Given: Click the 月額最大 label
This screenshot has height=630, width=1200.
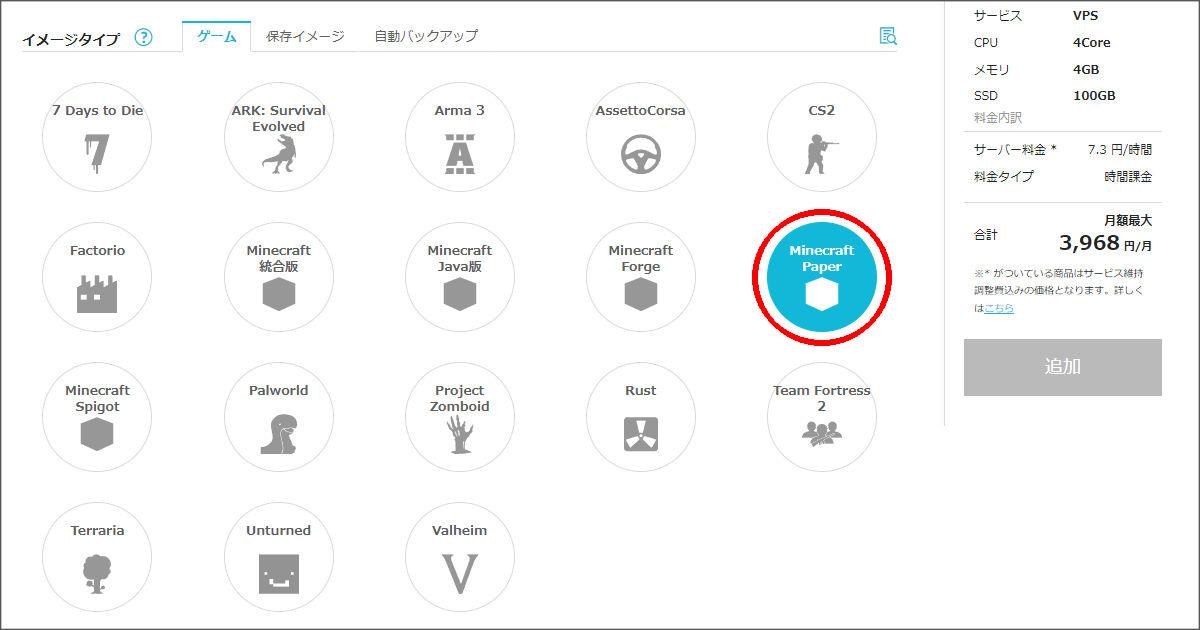Looking at the screenshot, I should pyautogui.click(x=1128, y=220).
